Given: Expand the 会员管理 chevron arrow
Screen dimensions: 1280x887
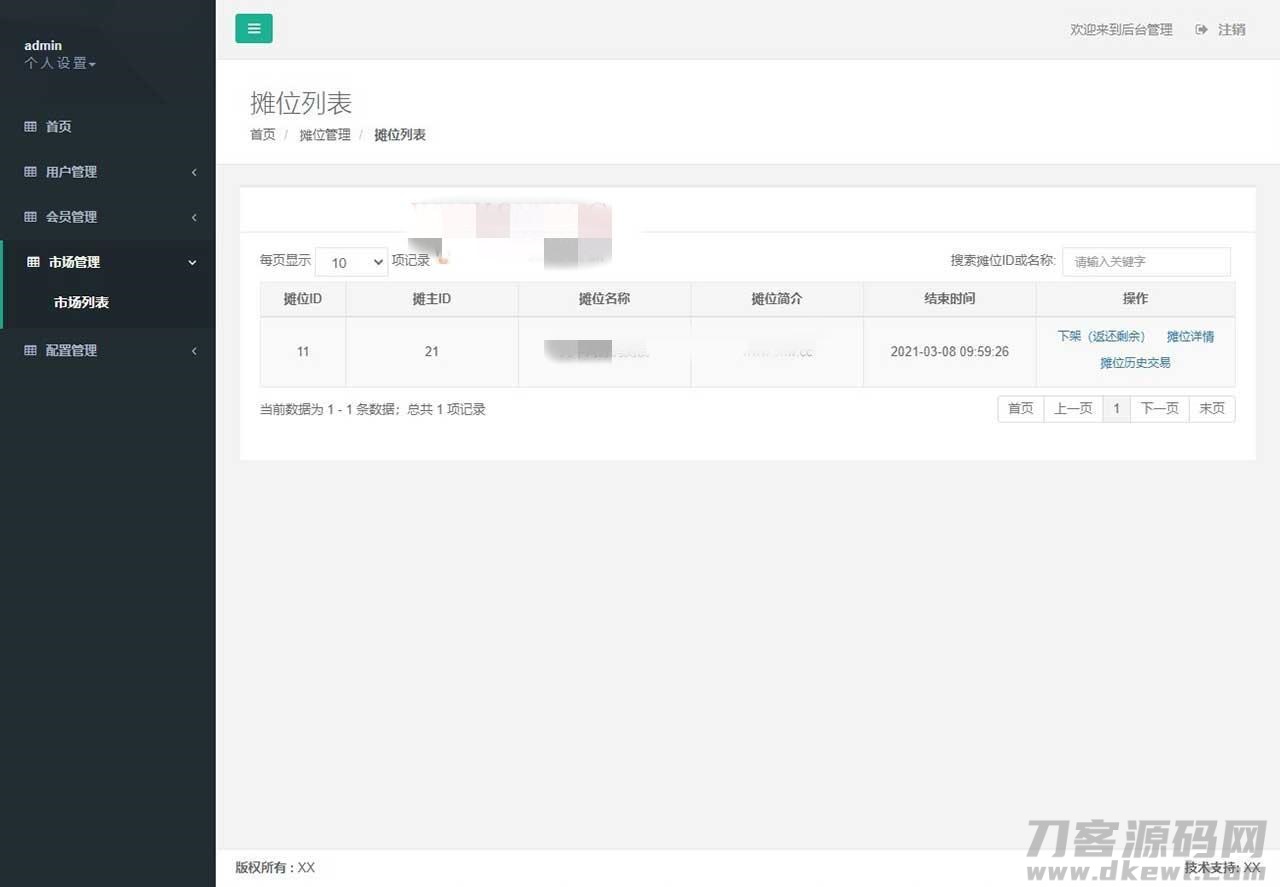Looking at the screenshot, I should tap(194, 217).
